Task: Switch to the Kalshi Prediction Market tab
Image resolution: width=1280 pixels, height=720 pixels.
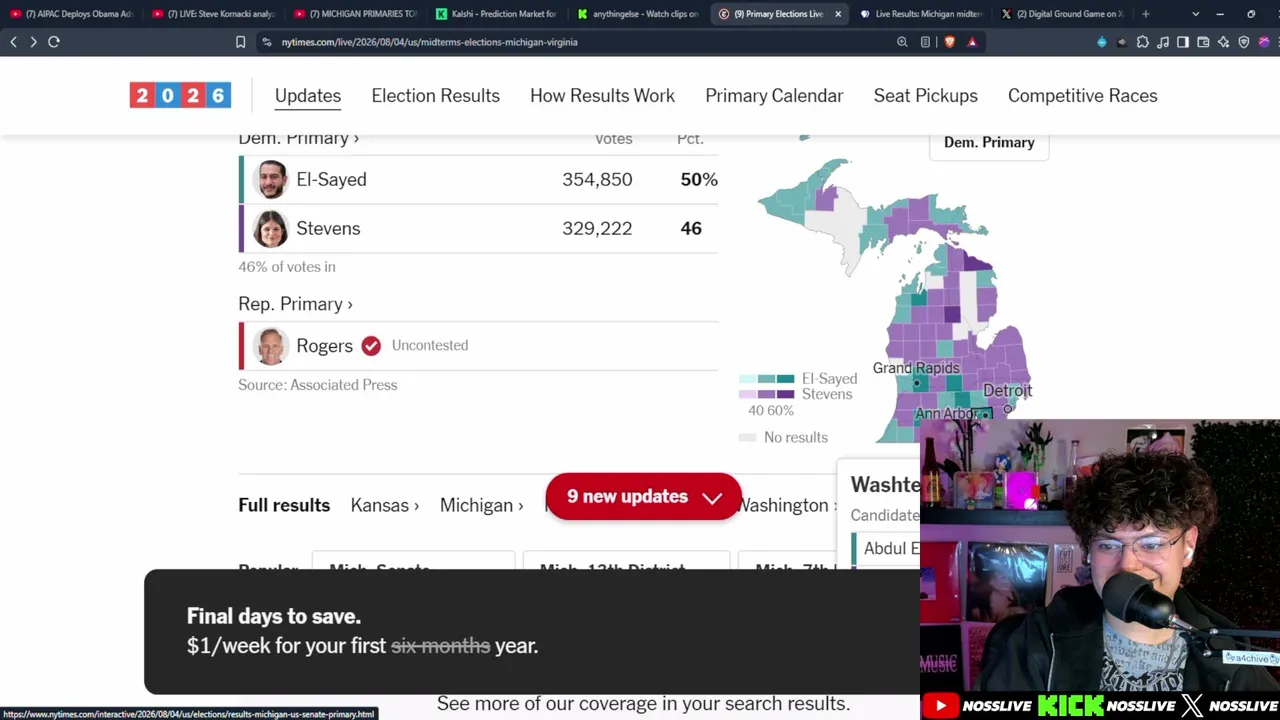Action: click(x=497, y=14)
